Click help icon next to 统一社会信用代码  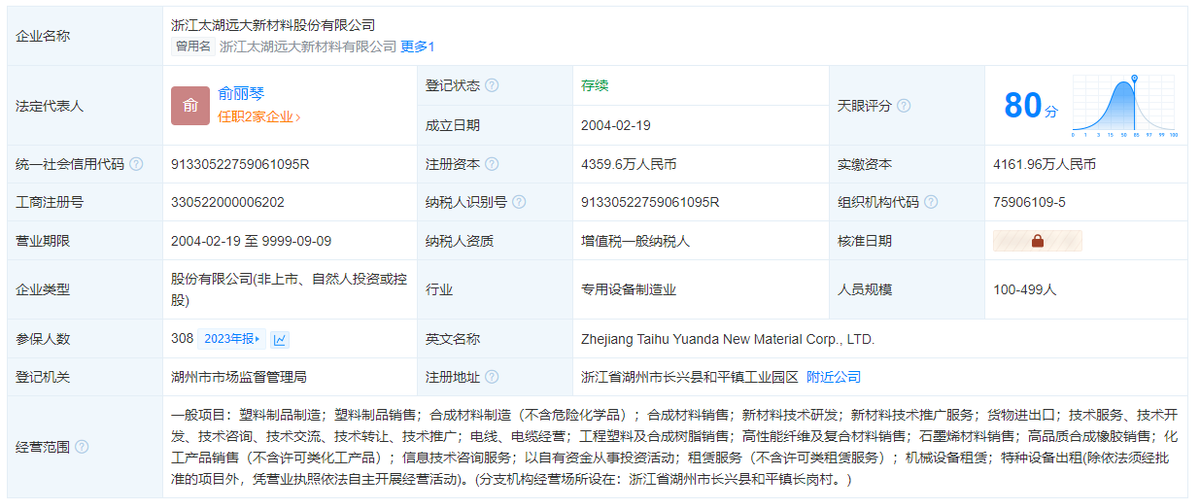(x=136, y=164)
